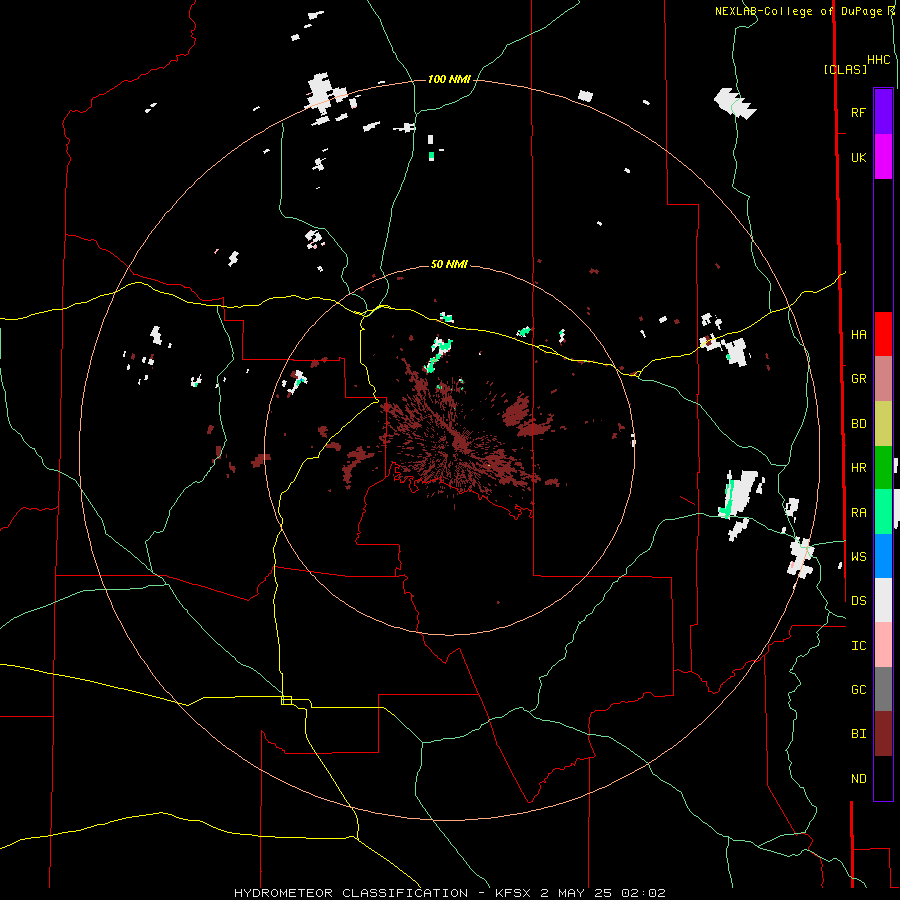900x900 pixels.
Task: Click the RF purple legend swatch
Action: point(883,112)
